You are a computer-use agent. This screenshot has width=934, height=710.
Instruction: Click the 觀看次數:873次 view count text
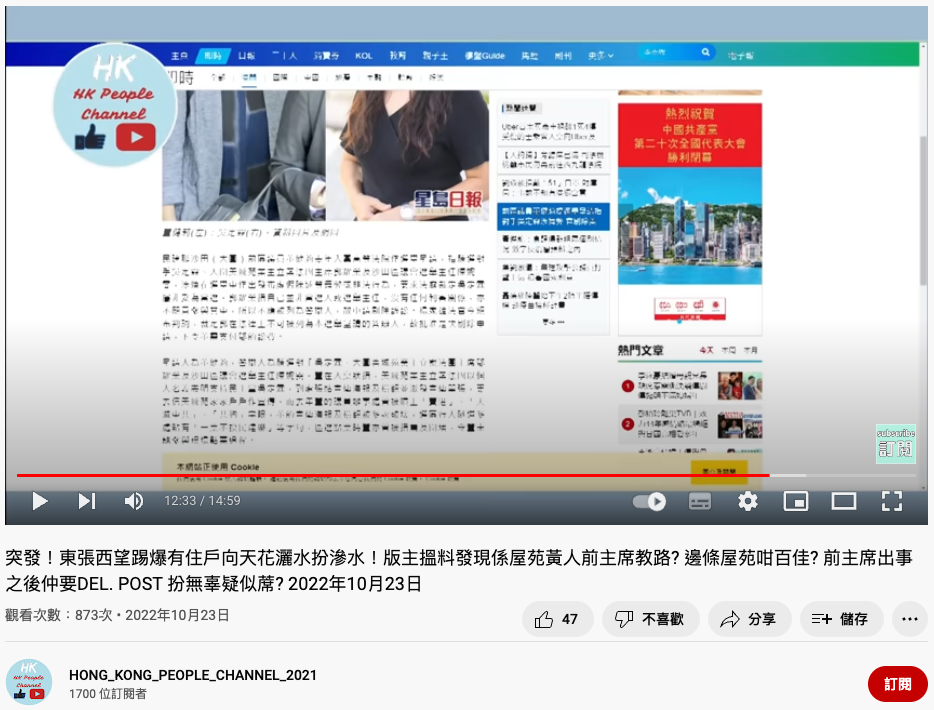pos(58,615)
